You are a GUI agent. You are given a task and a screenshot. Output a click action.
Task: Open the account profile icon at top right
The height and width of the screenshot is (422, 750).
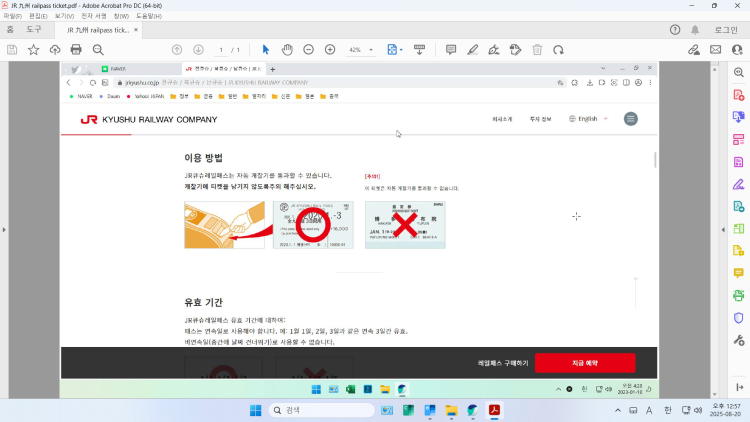pyautogui.click(x=737, y=50)
